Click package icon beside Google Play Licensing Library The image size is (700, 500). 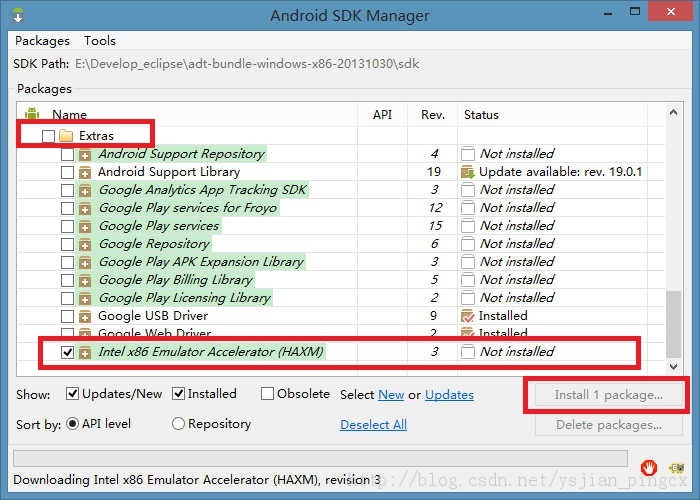84,298
